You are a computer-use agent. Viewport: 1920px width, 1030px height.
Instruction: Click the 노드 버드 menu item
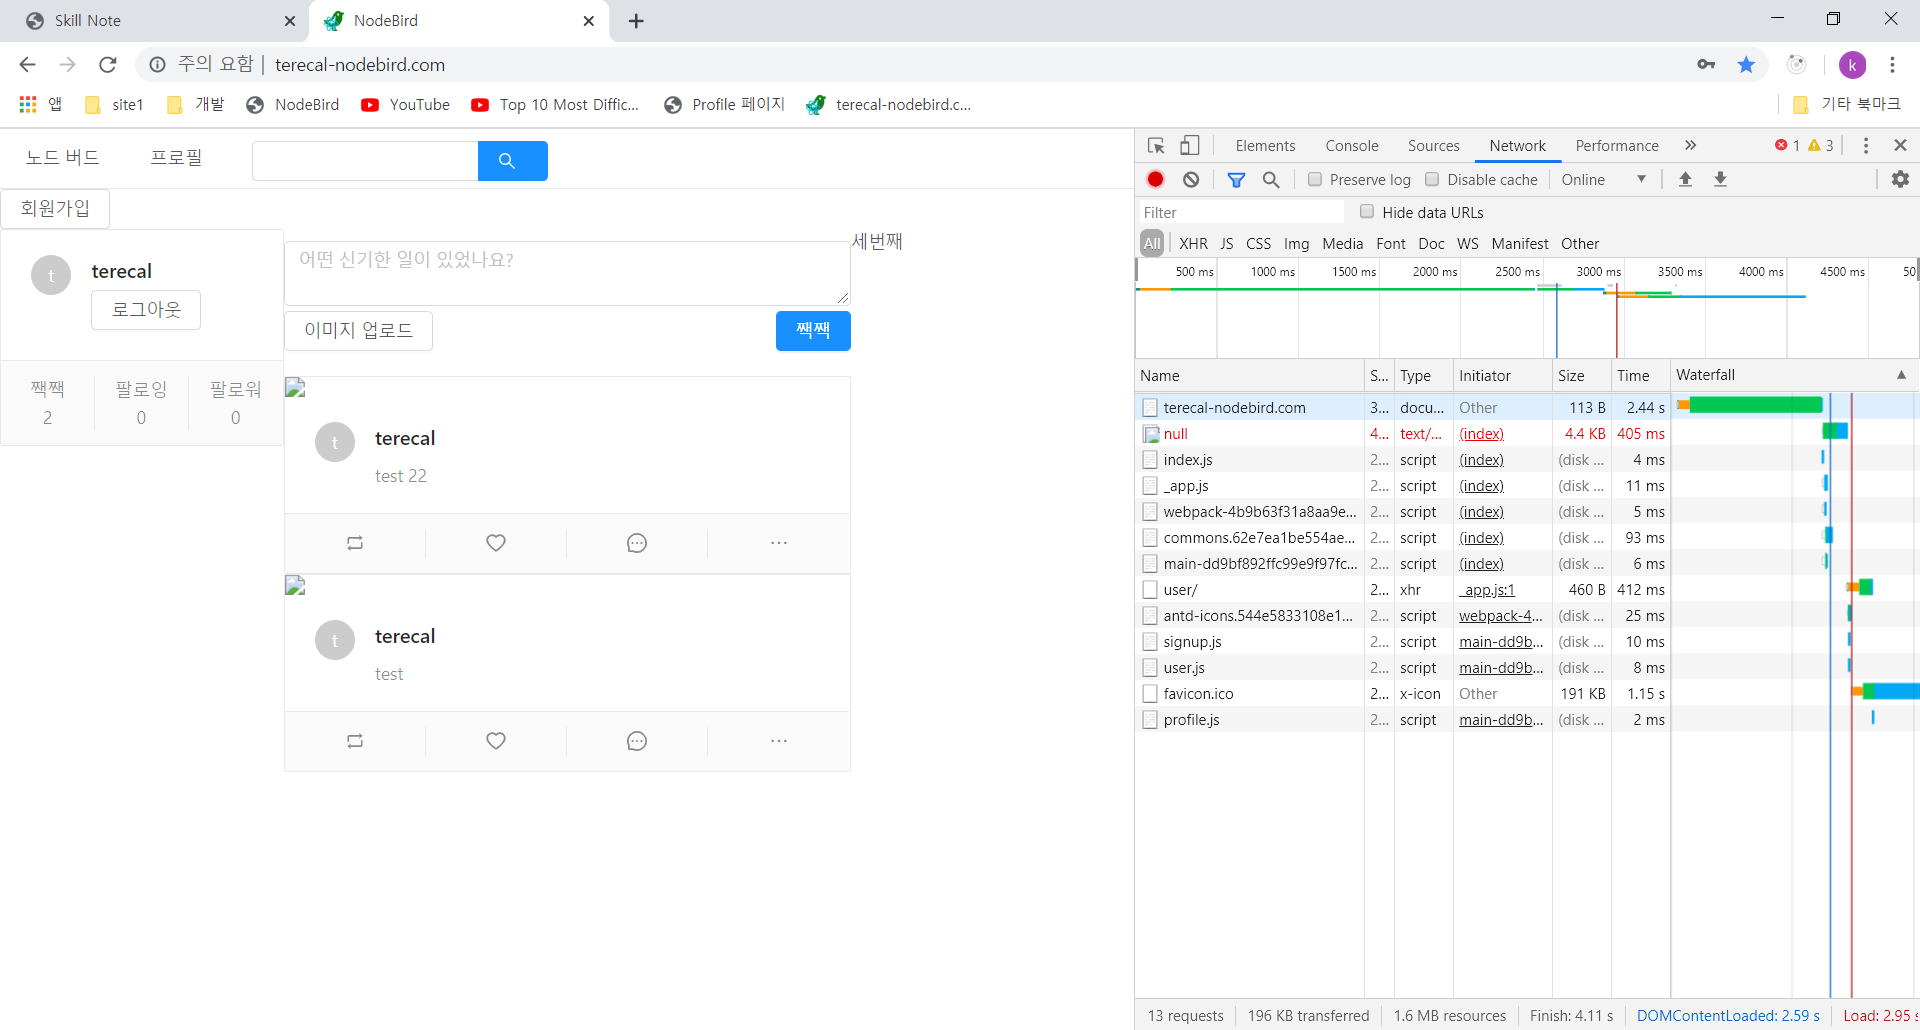(62, 158)
